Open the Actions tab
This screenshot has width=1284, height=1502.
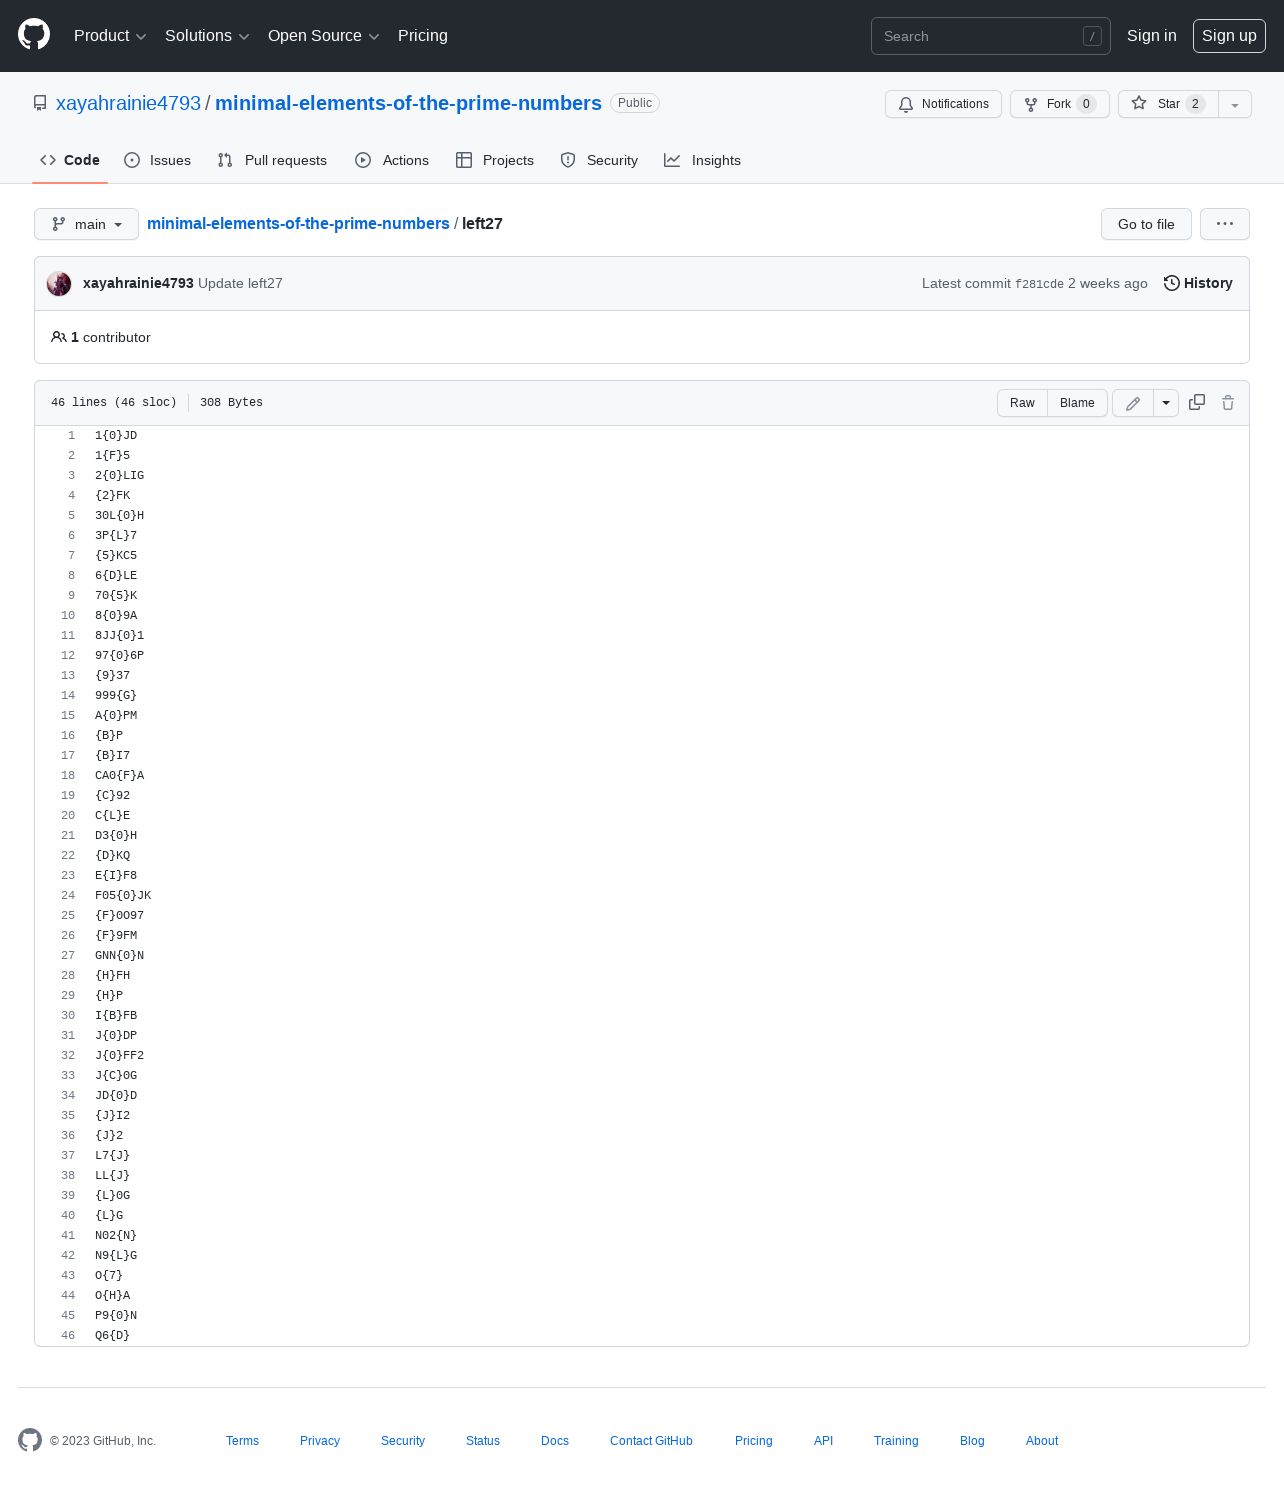coord(392,160)
